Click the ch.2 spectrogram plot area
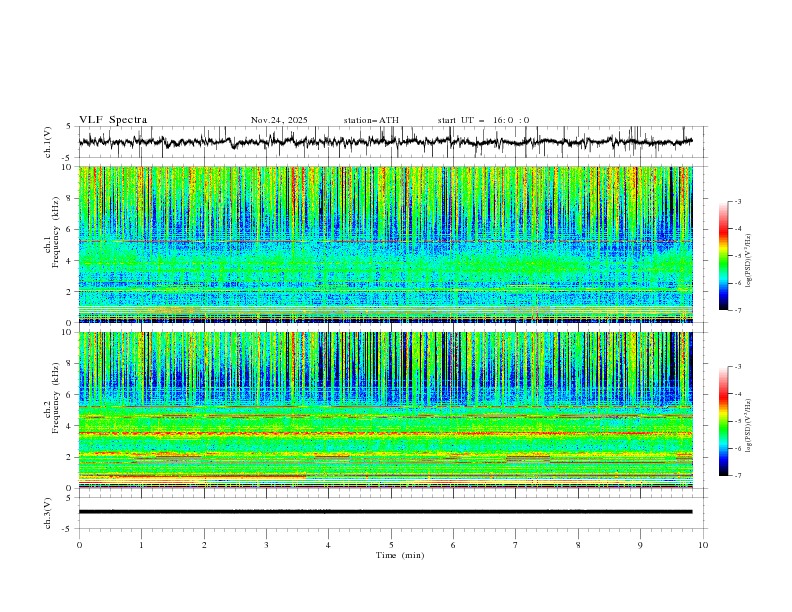792x612 pixels. click(x=385, y=410)
